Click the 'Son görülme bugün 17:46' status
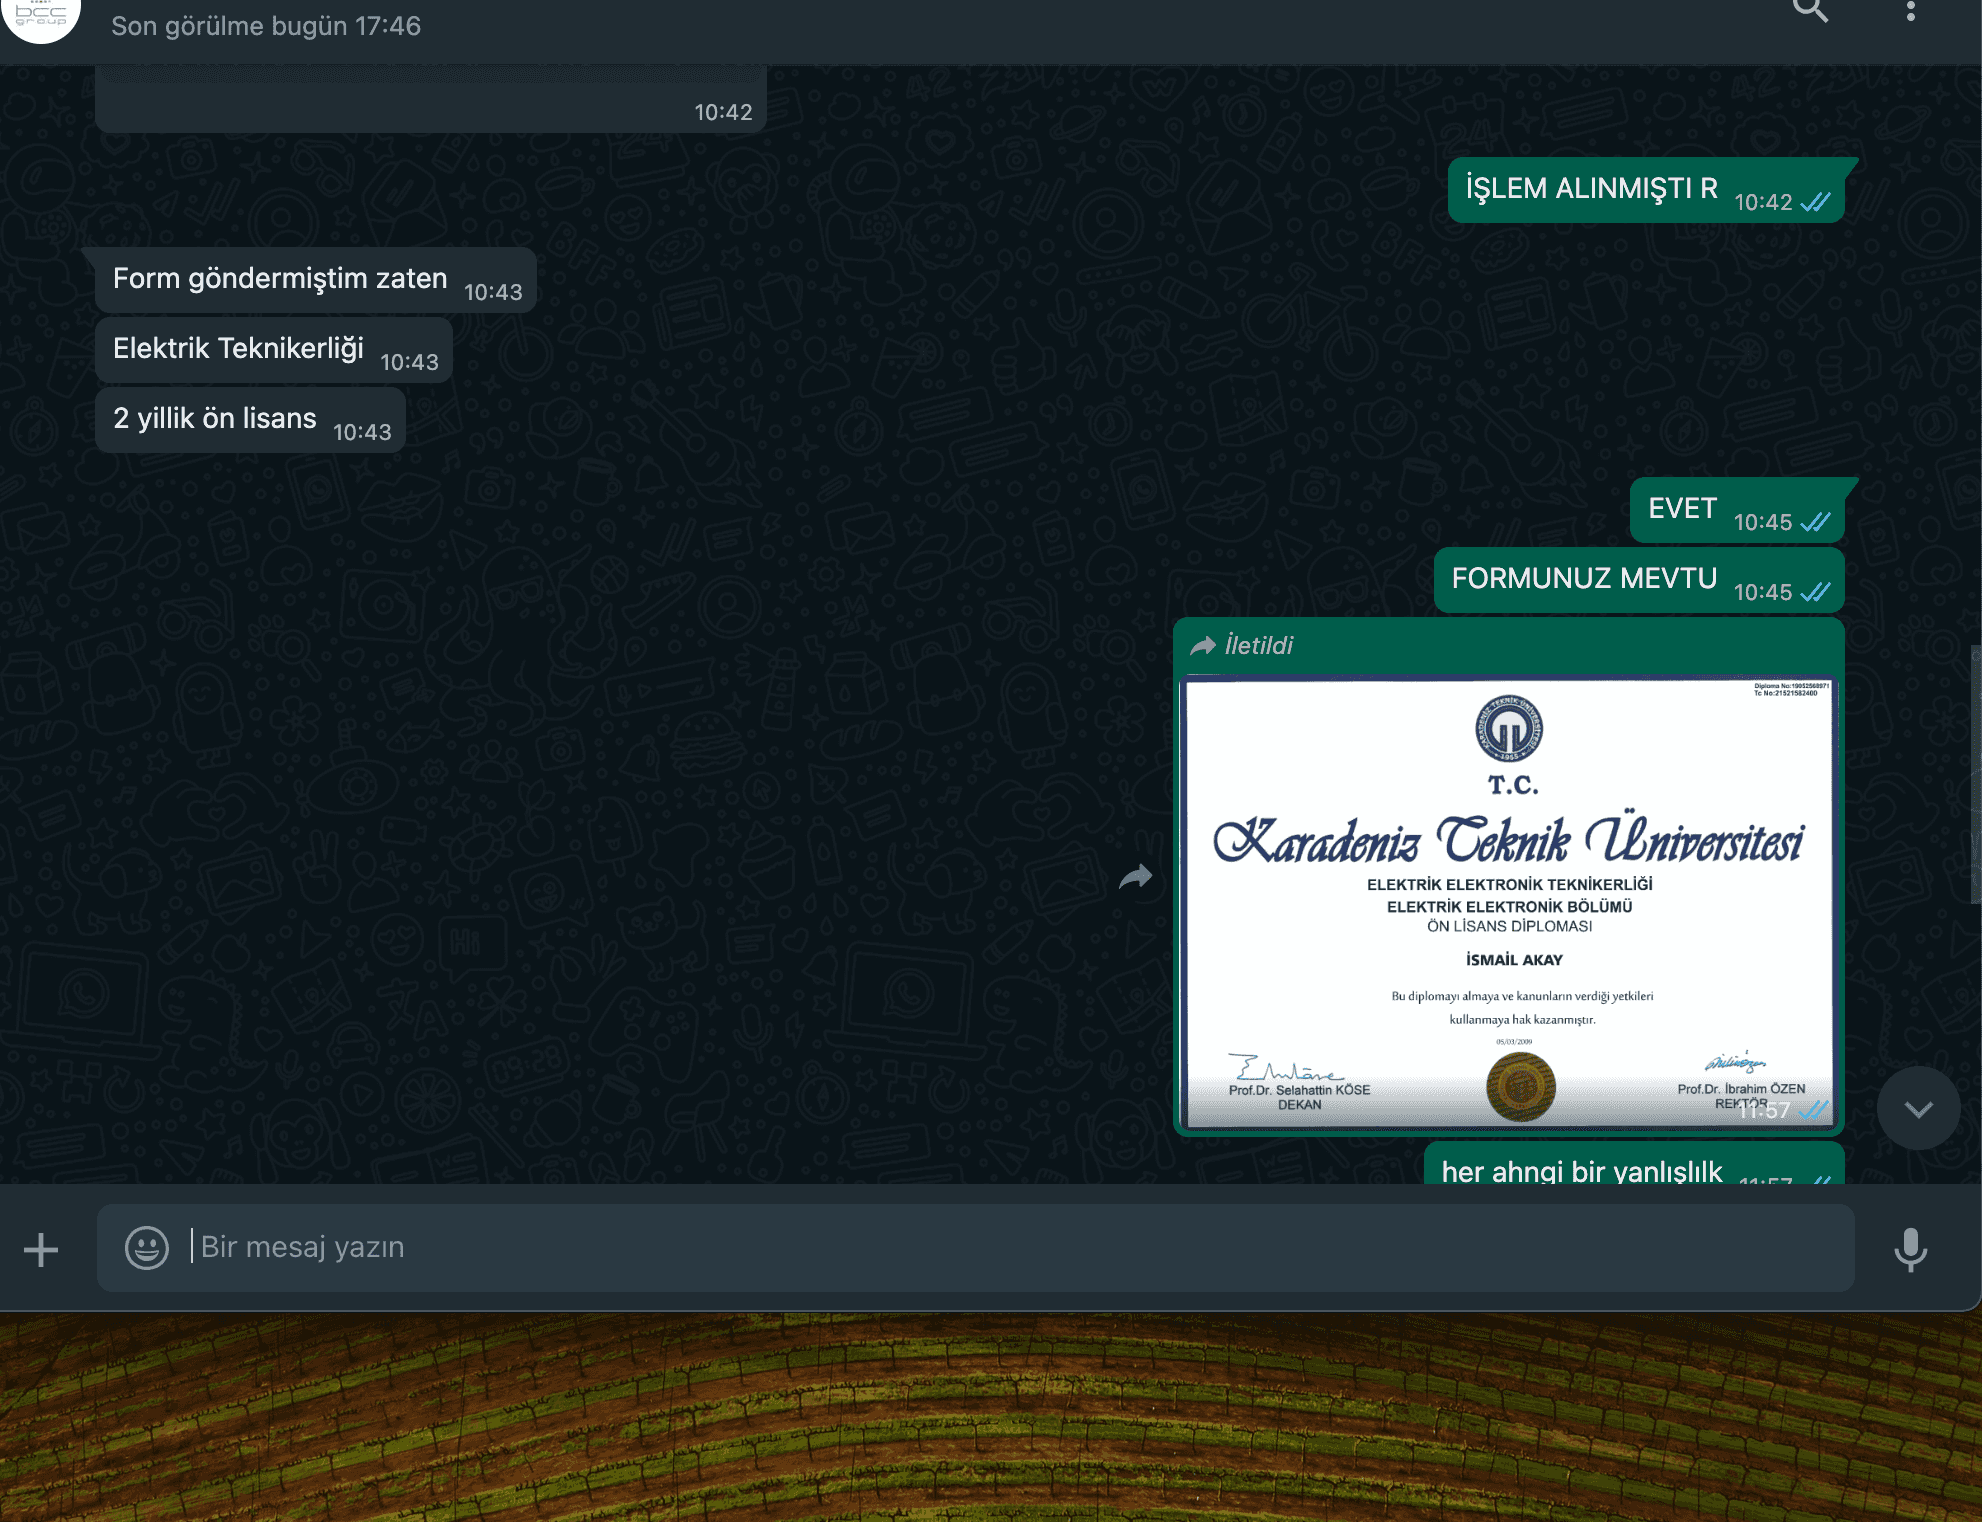The width and height of the screenshot is (1982, 1522). [266, 26]
